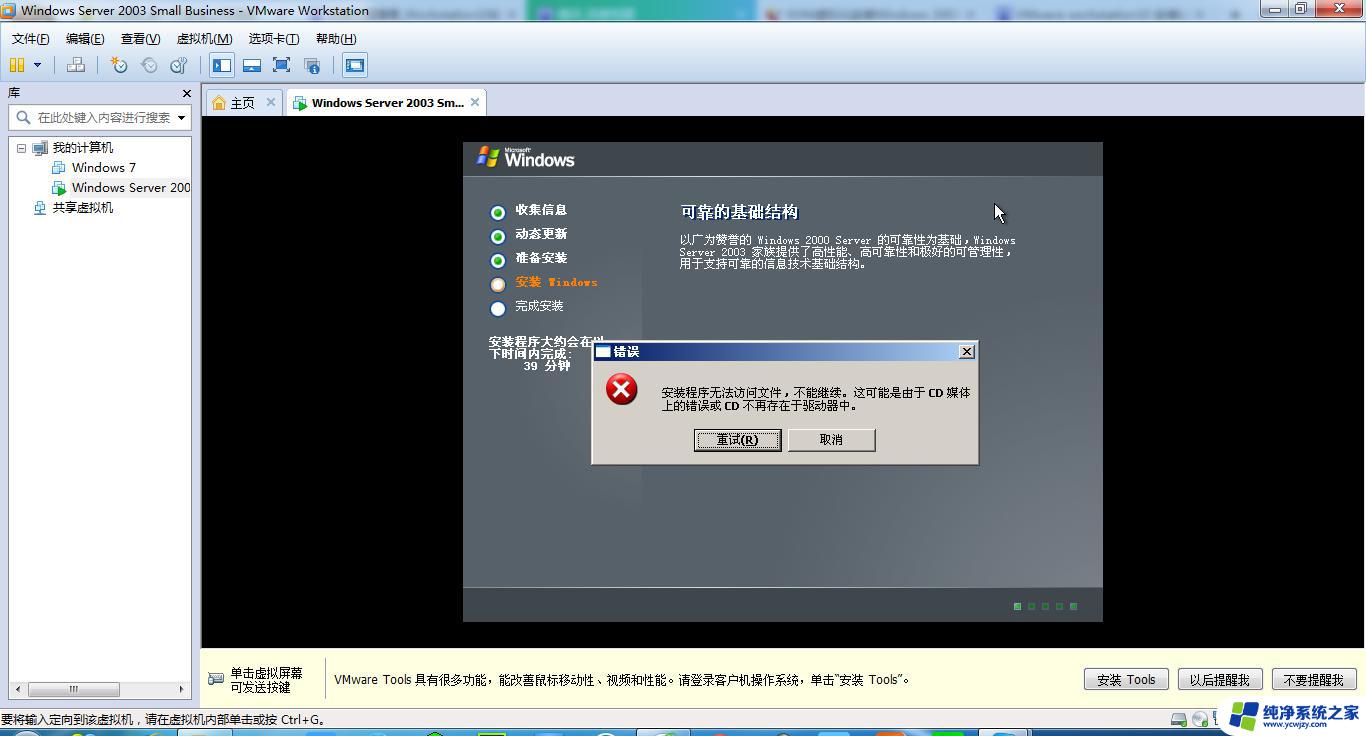This screenshot has width=1366, height=736.
Task: Take a snapshot of this virtual machine
Action: [x=119, y=65]
